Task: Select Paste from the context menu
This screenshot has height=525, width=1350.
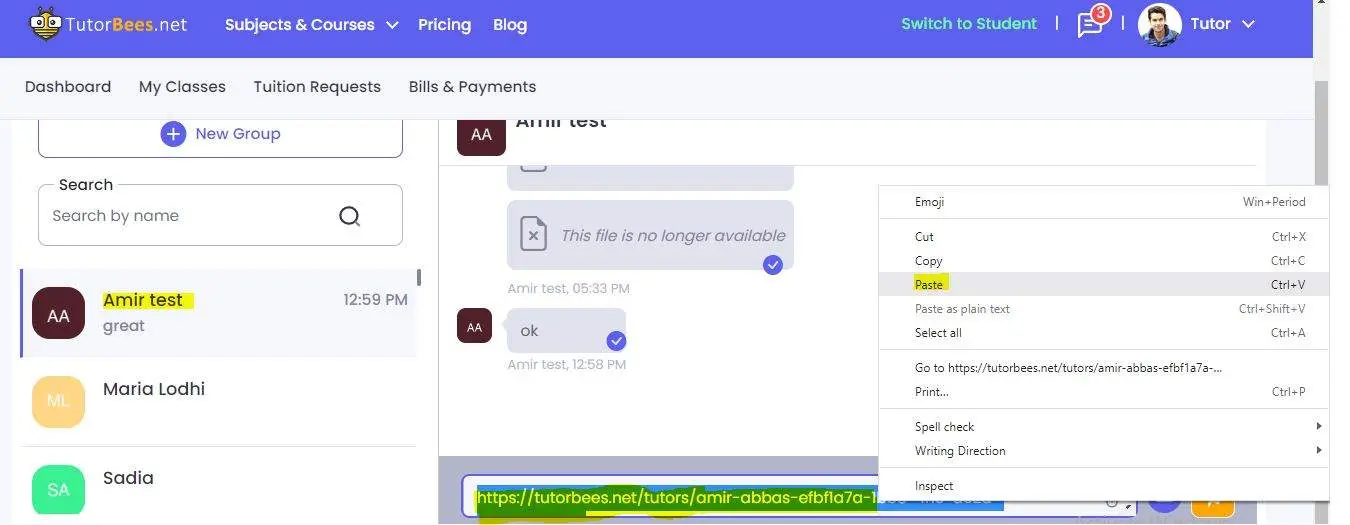Action: [x=929, y=285]
